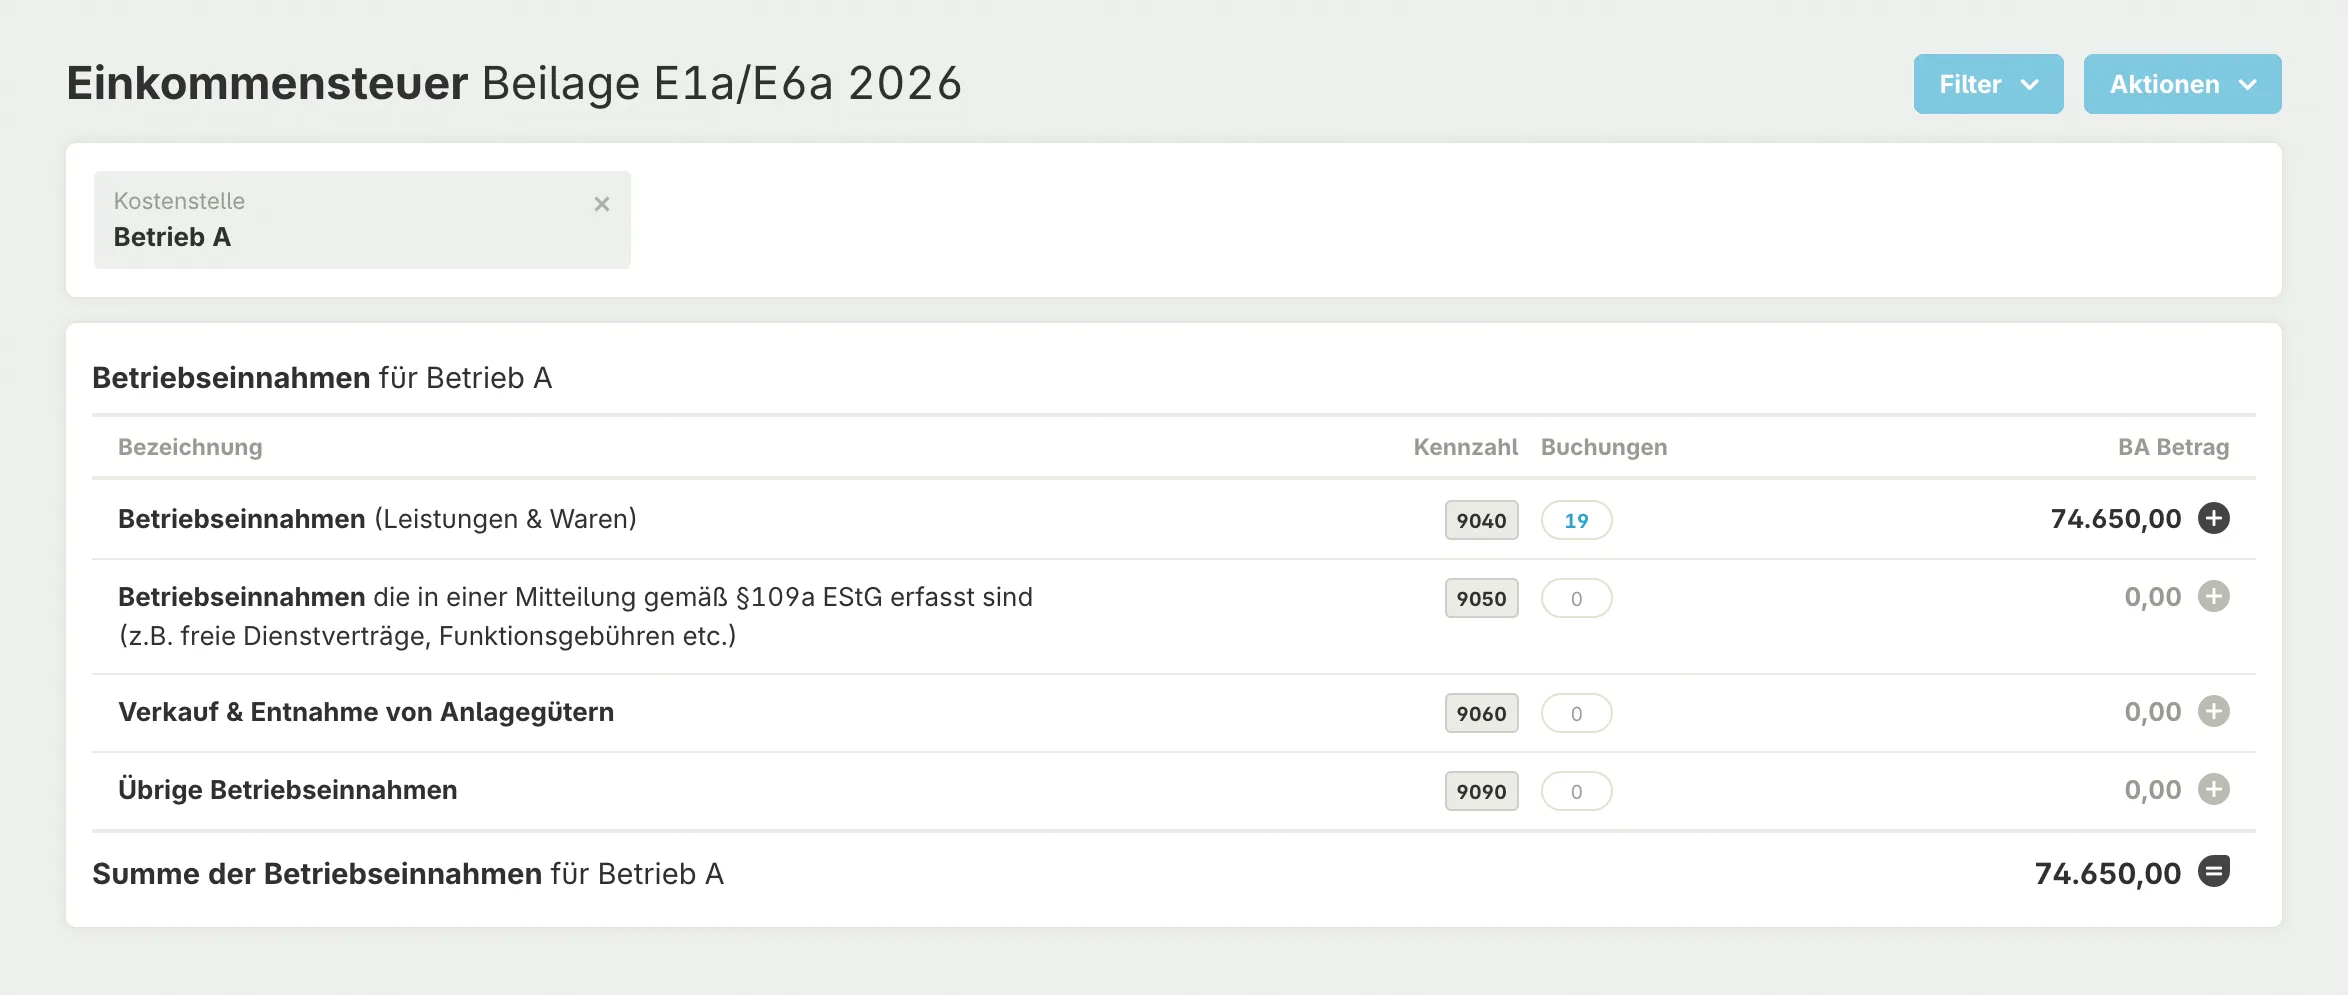
Task: Click the plus icon for Anlagegütern row
Action: [x=2213, y=711]
